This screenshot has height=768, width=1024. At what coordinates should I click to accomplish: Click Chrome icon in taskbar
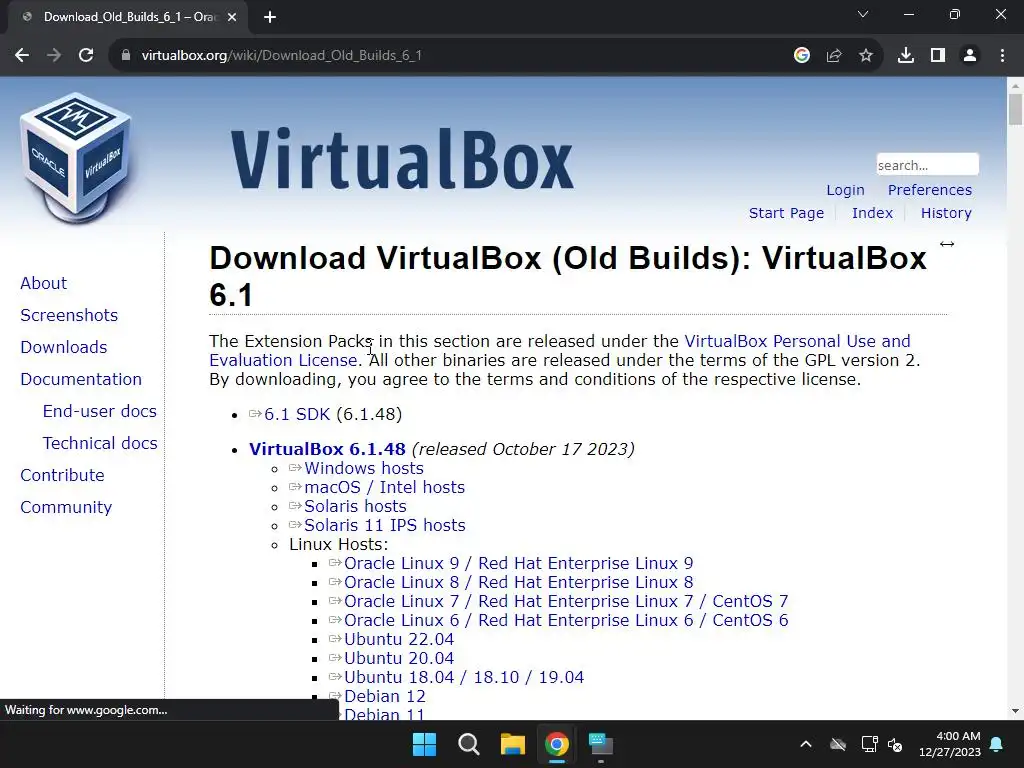(x=556, y=744)
